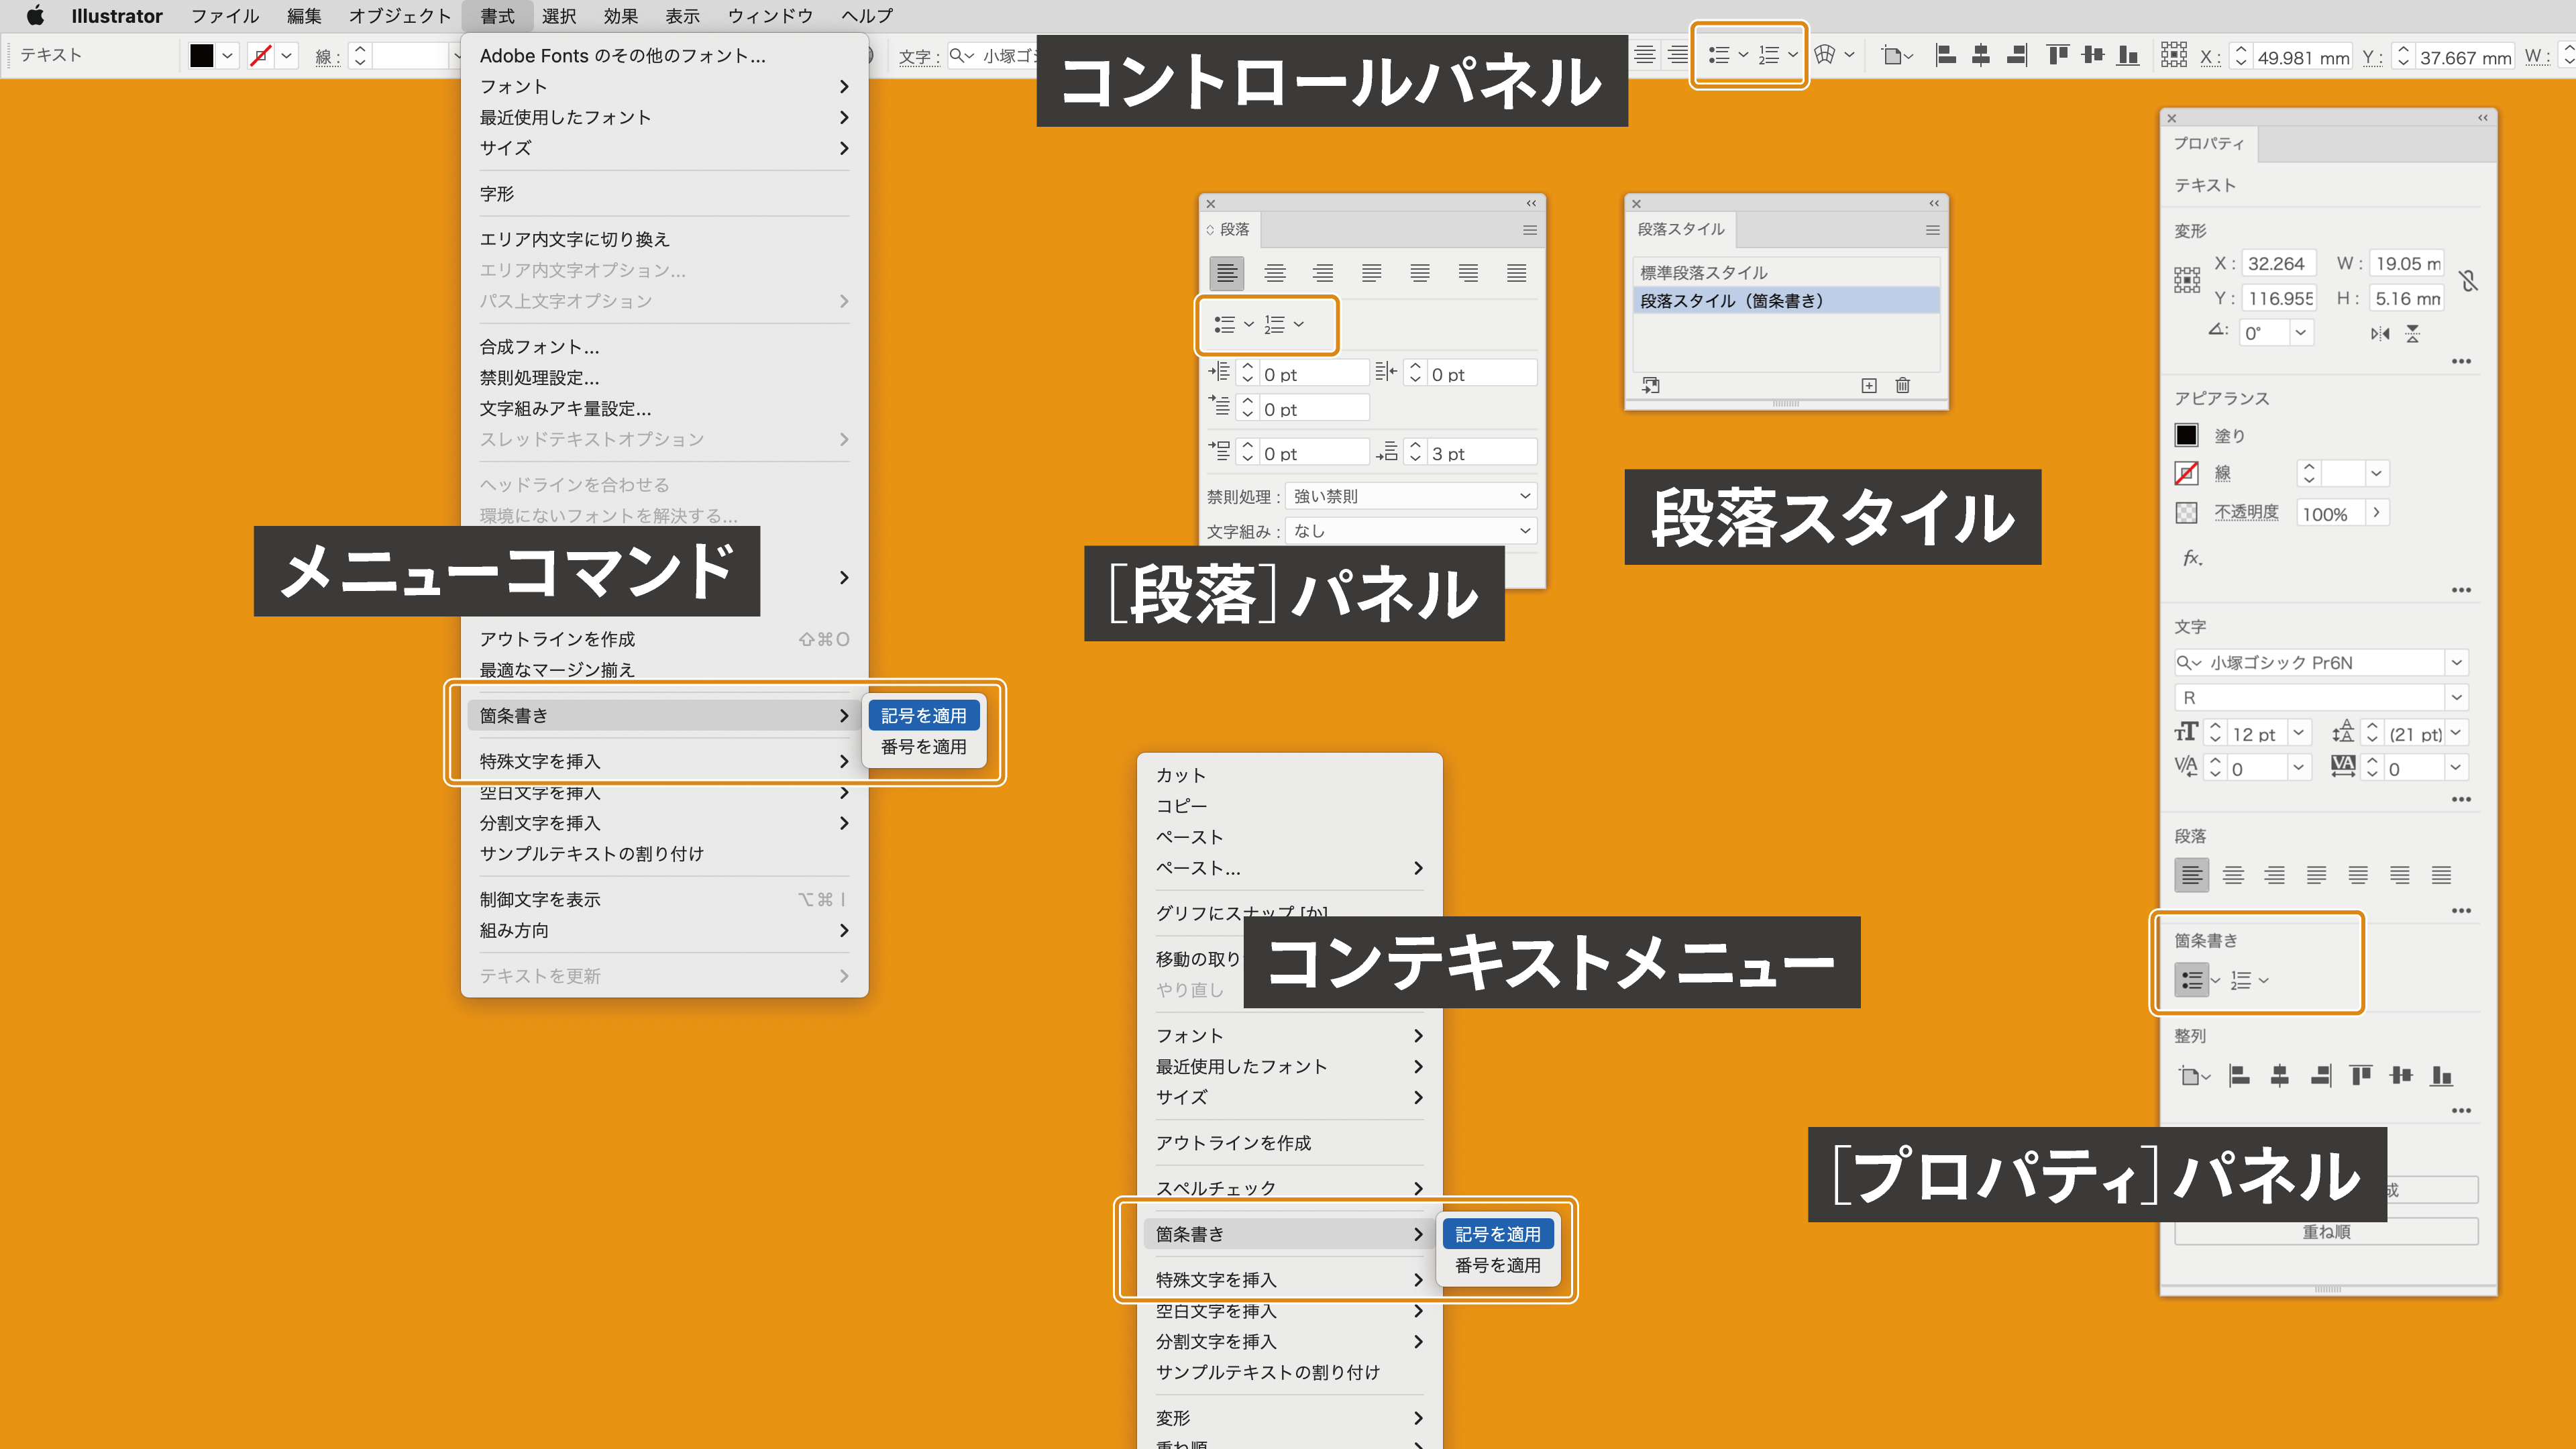This screenshot has width=2576, height=1449.
Task: Open the fx effects icon in アピアランス
Action: [2192, 558]
